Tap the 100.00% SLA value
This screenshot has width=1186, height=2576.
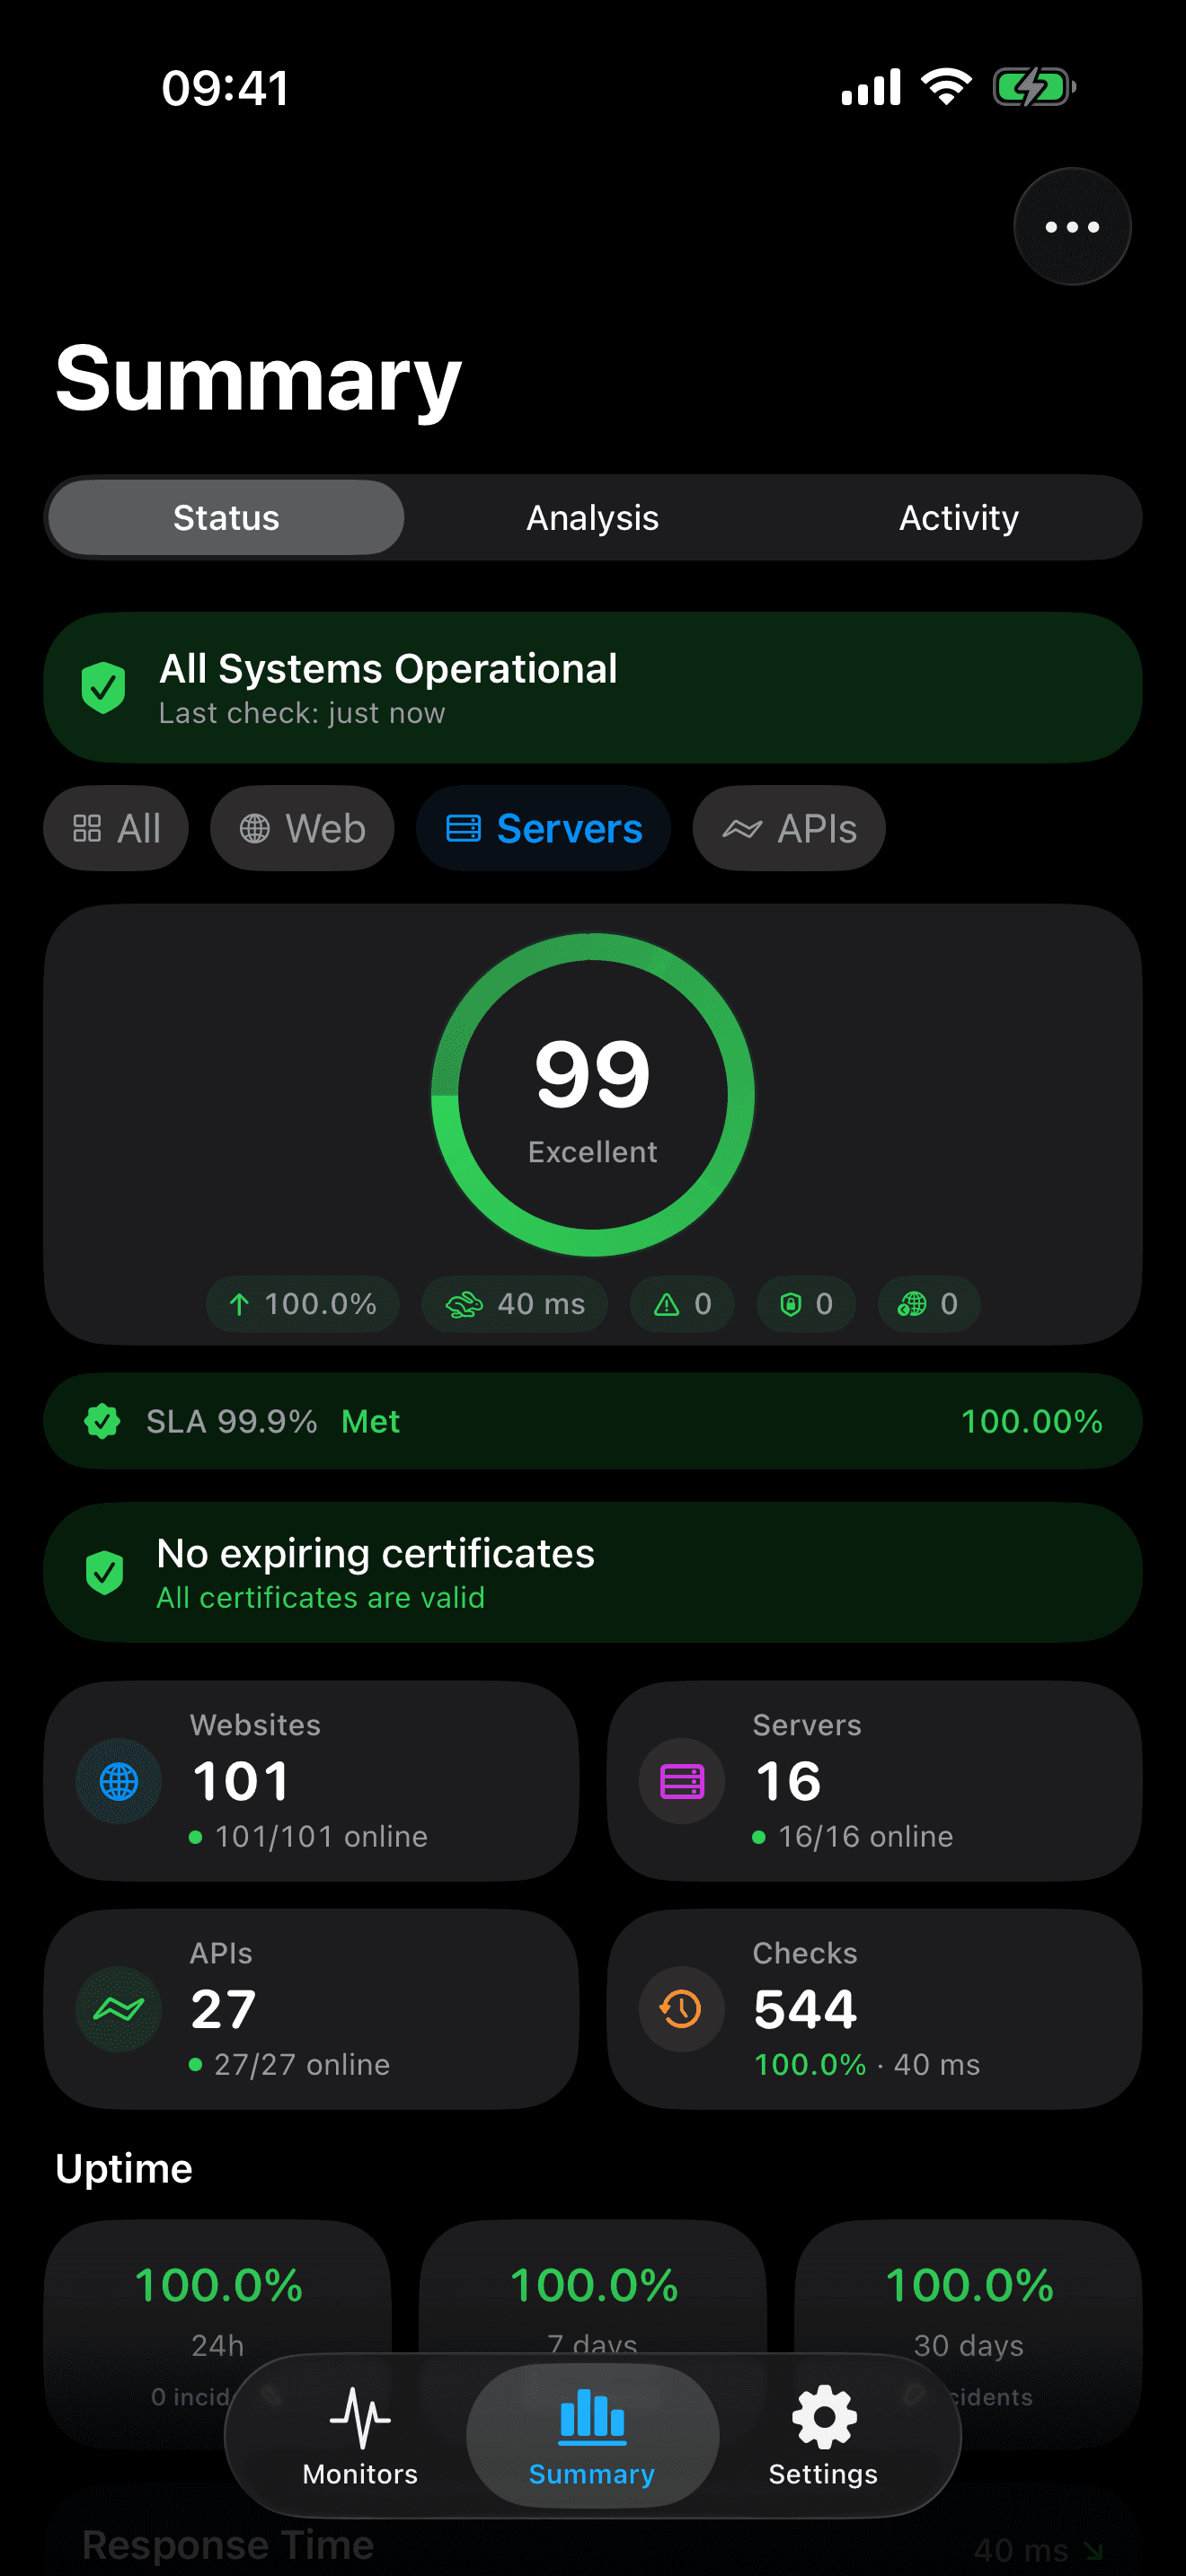pyautogui.click(x=1031, y=1421)
